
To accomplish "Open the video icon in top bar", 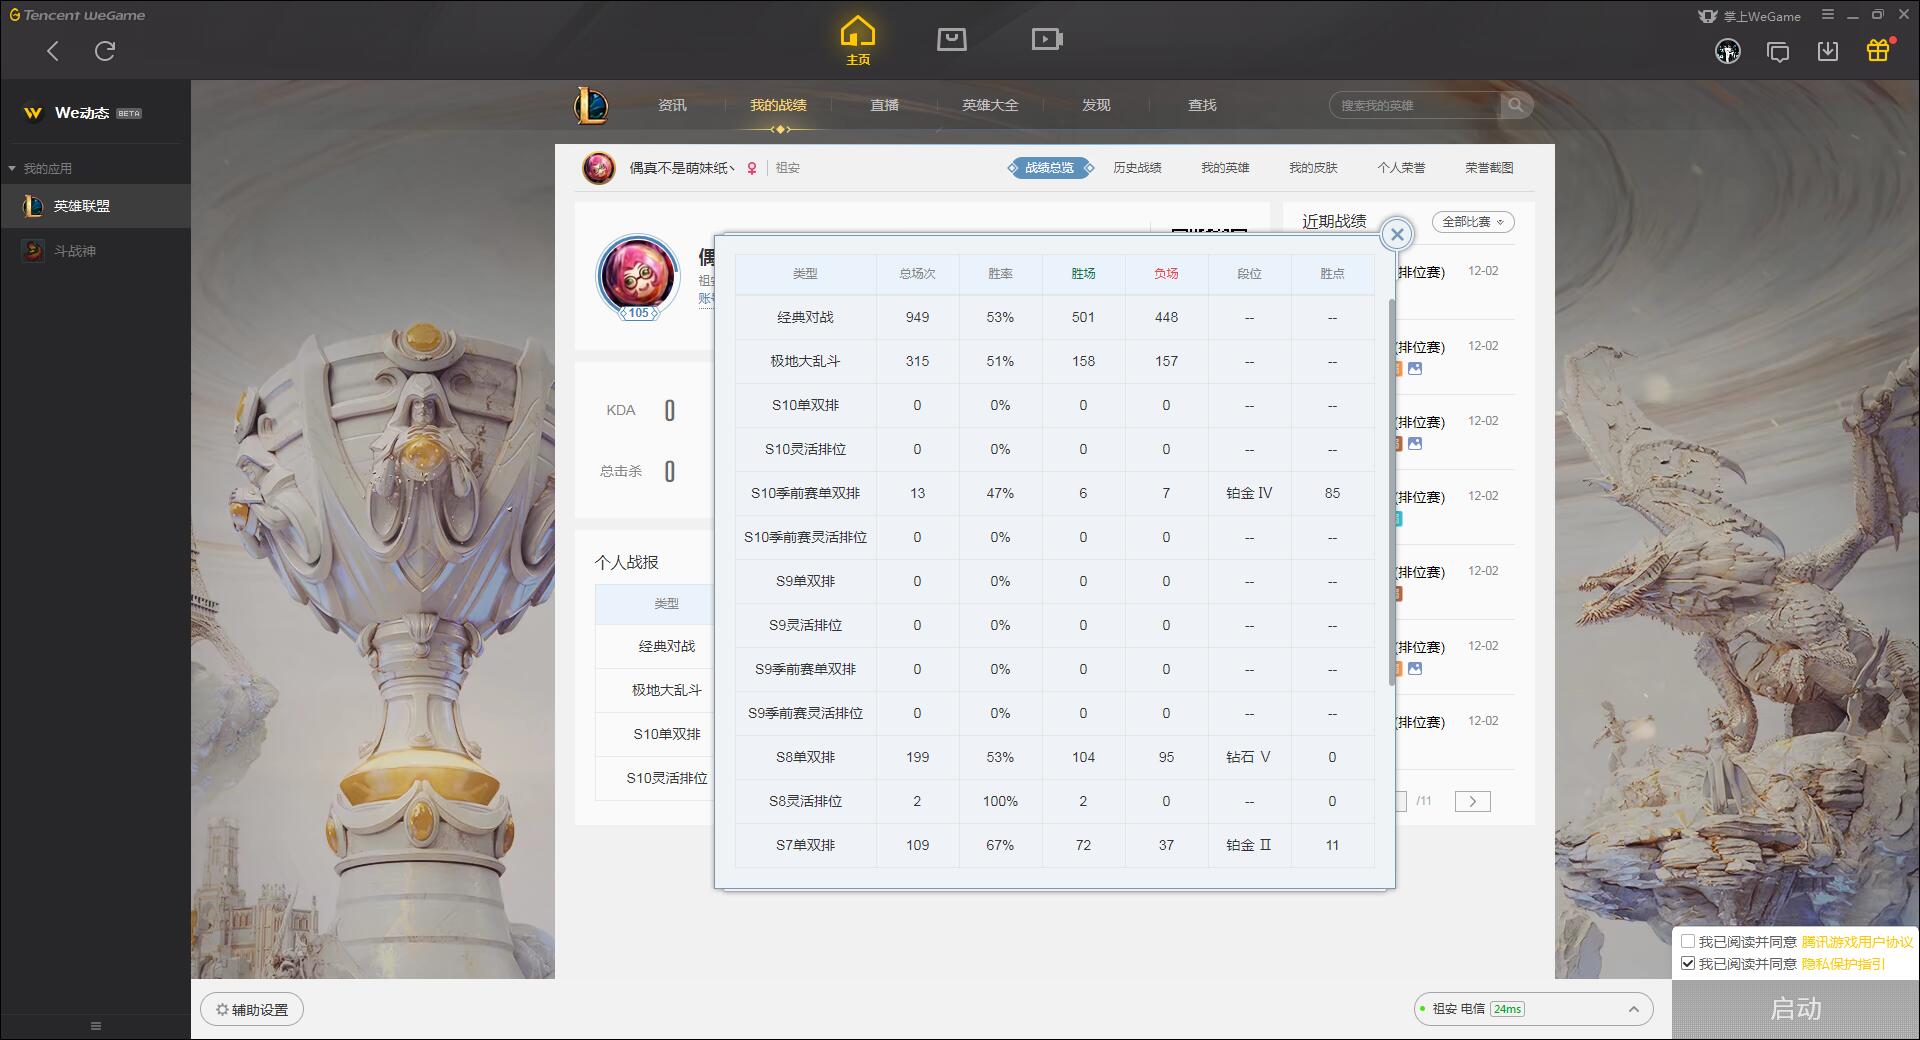I will (1047, 39).
